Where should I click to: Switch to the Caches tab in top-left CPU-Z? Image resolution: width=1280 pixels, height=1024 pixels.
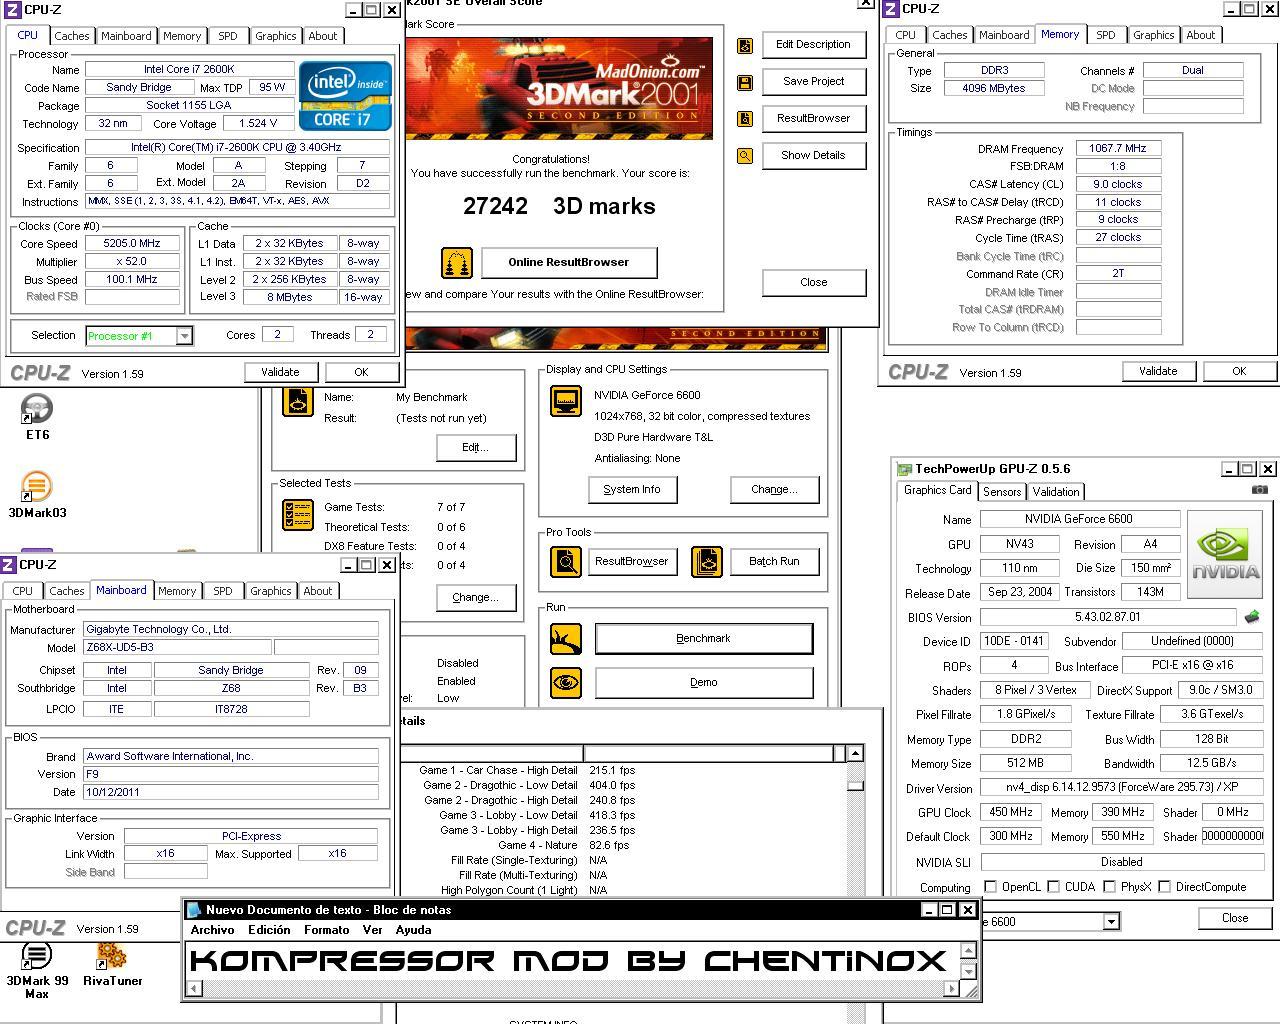(72, 36)
